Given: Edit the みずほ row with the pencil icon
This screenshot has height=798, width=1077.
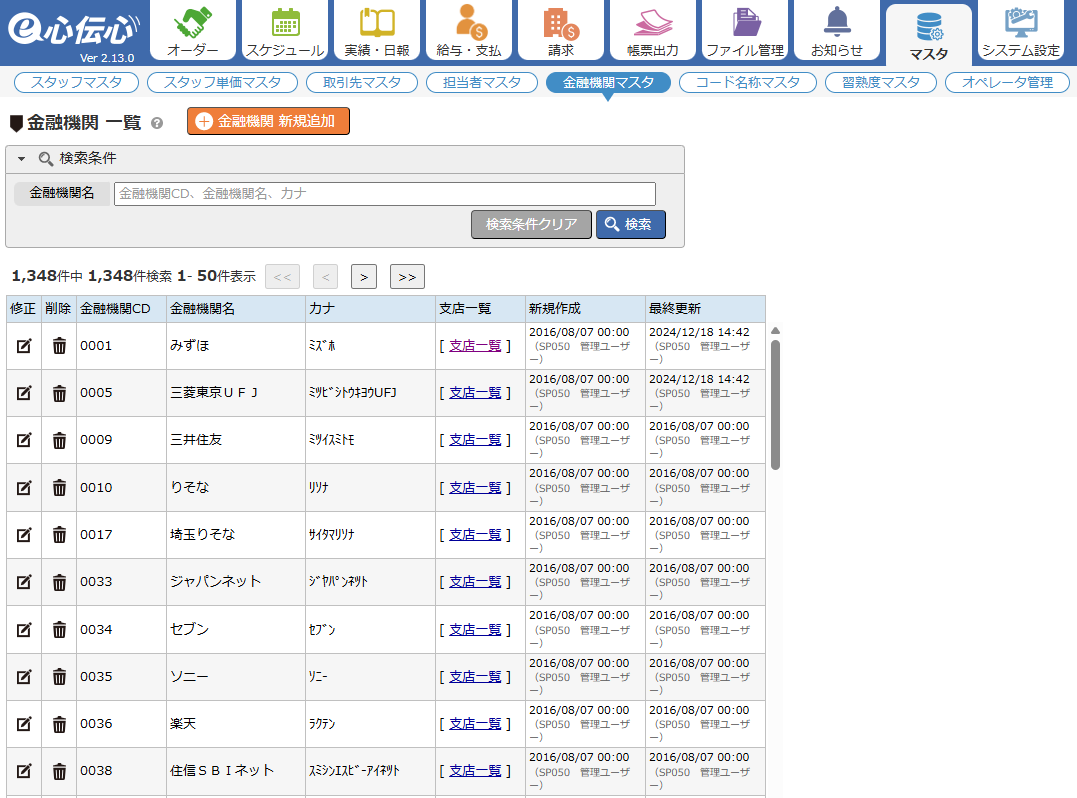Looking at the screenshot, I should point(24,345).
